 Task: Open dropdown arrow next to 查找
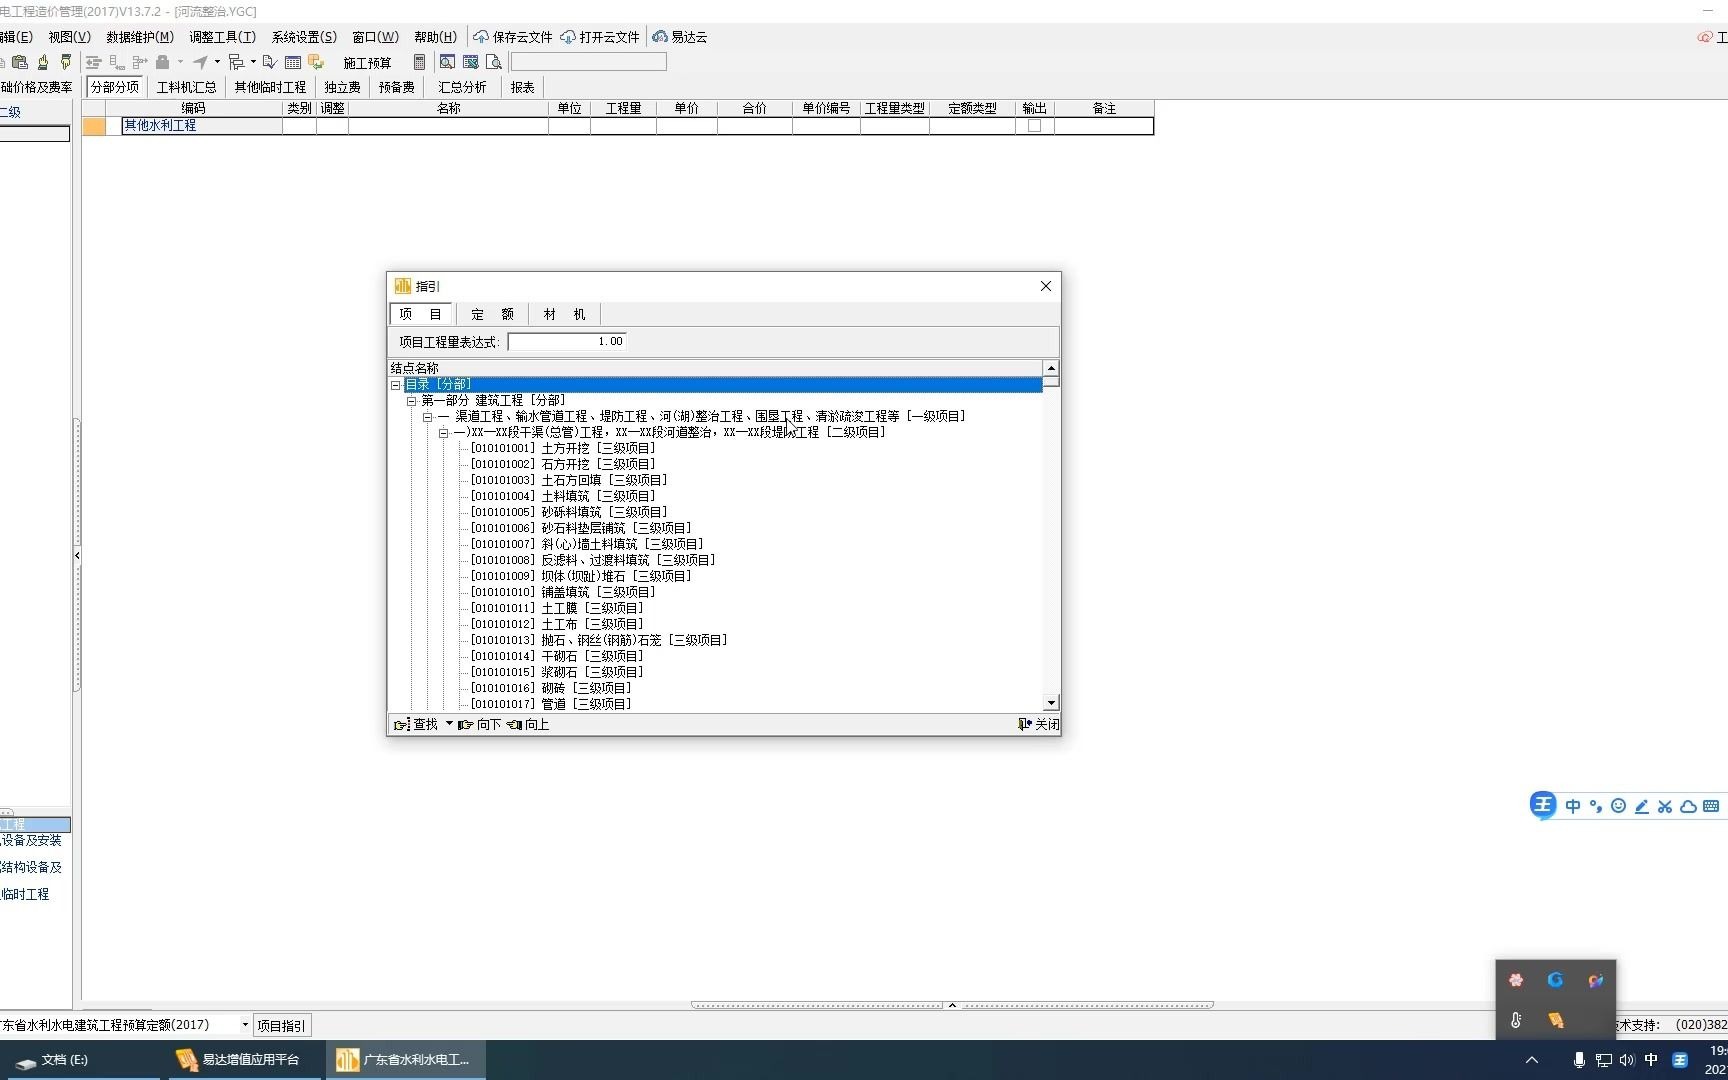click(449, 724)
